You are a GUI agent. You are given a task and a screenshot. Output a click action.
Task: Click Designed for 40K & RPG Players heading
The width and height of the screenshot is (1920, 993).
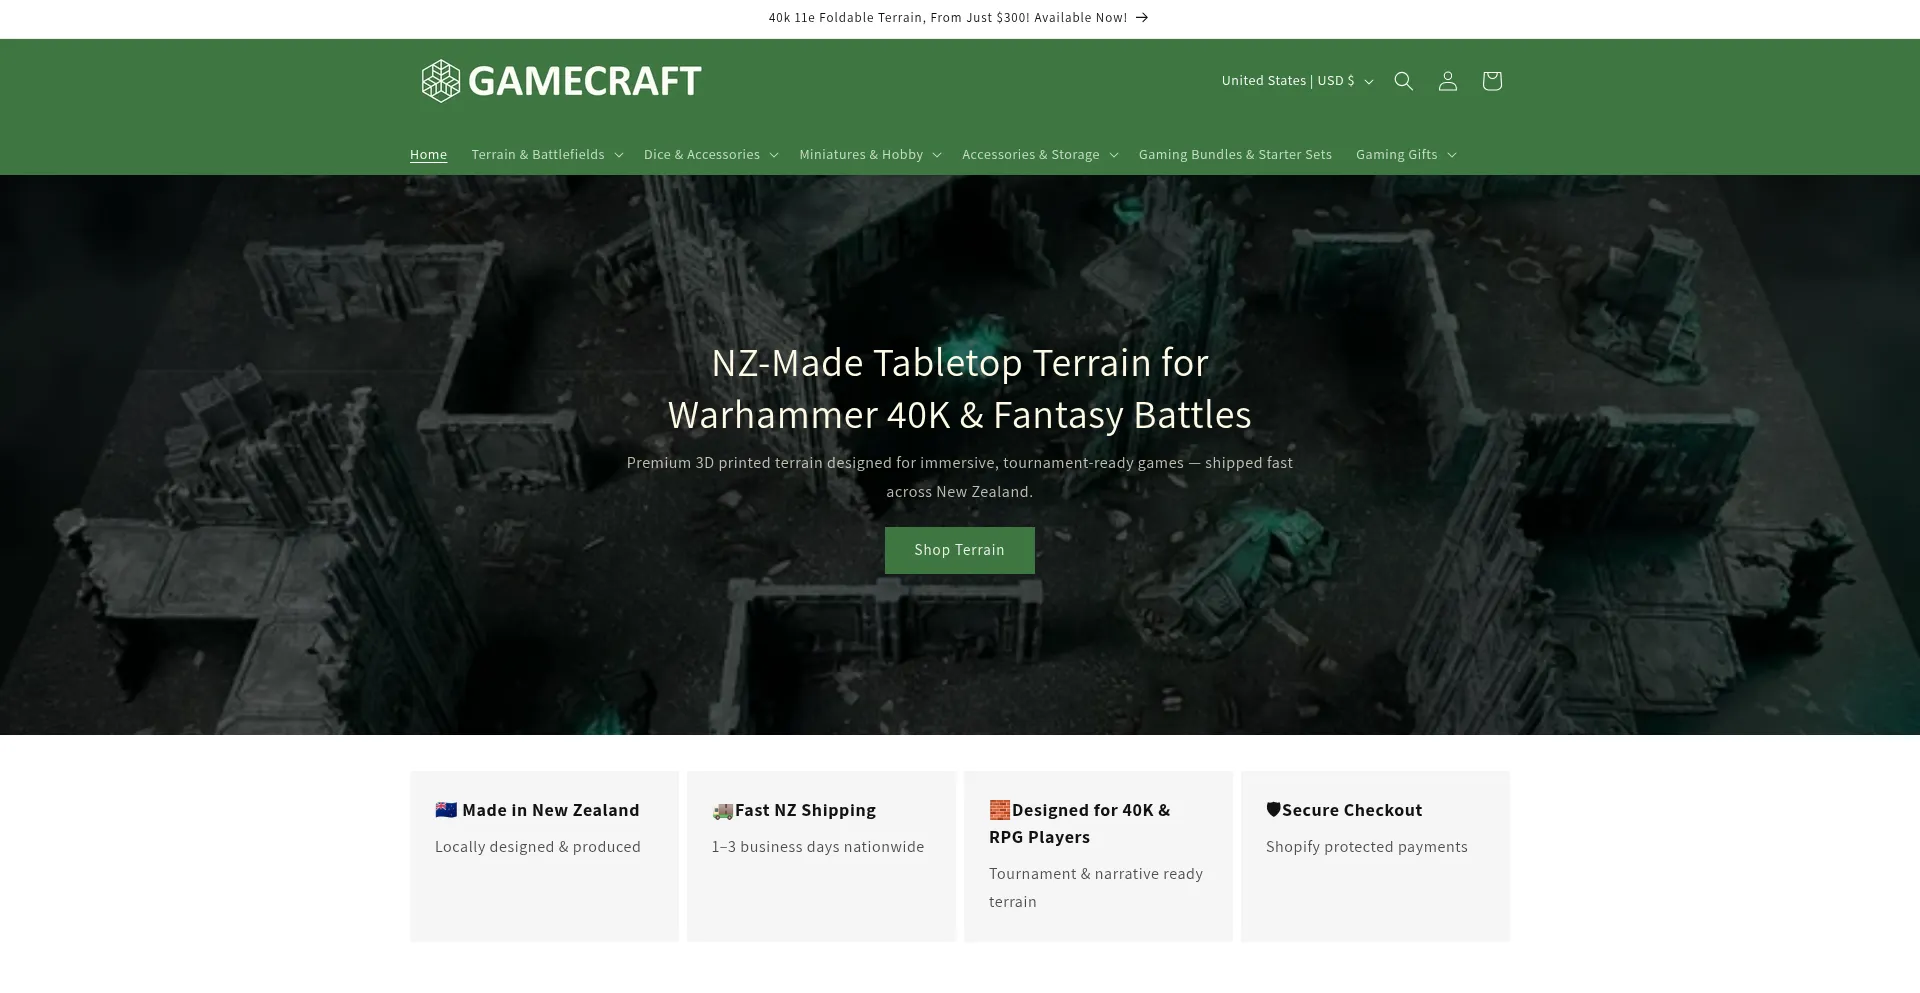(1079, 823)
